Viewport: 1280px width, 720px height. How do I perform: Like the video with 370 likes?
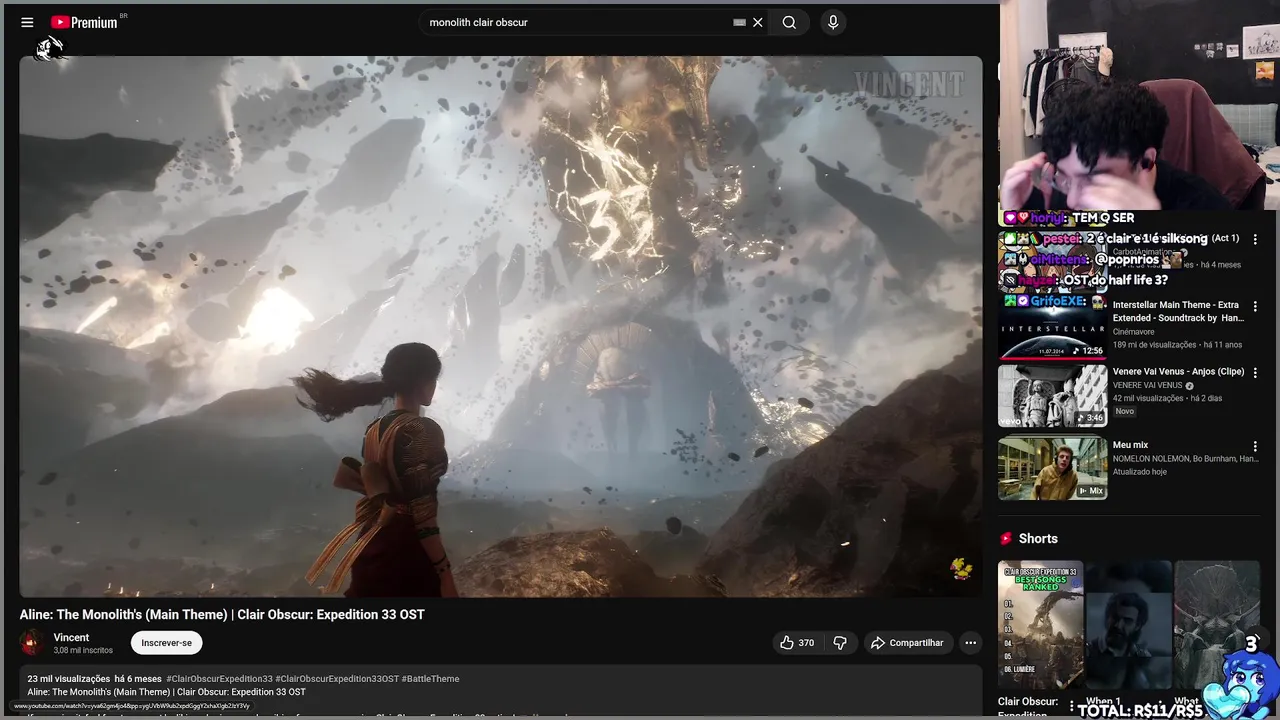coord(797,643)
